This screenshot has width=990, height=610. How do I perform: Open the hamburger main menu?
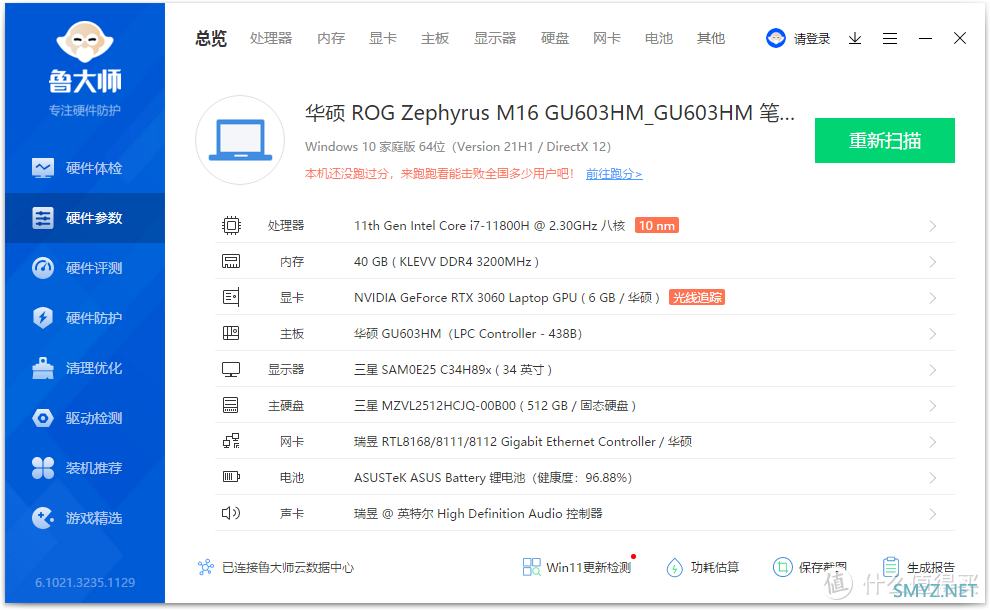tap(890, 39)
